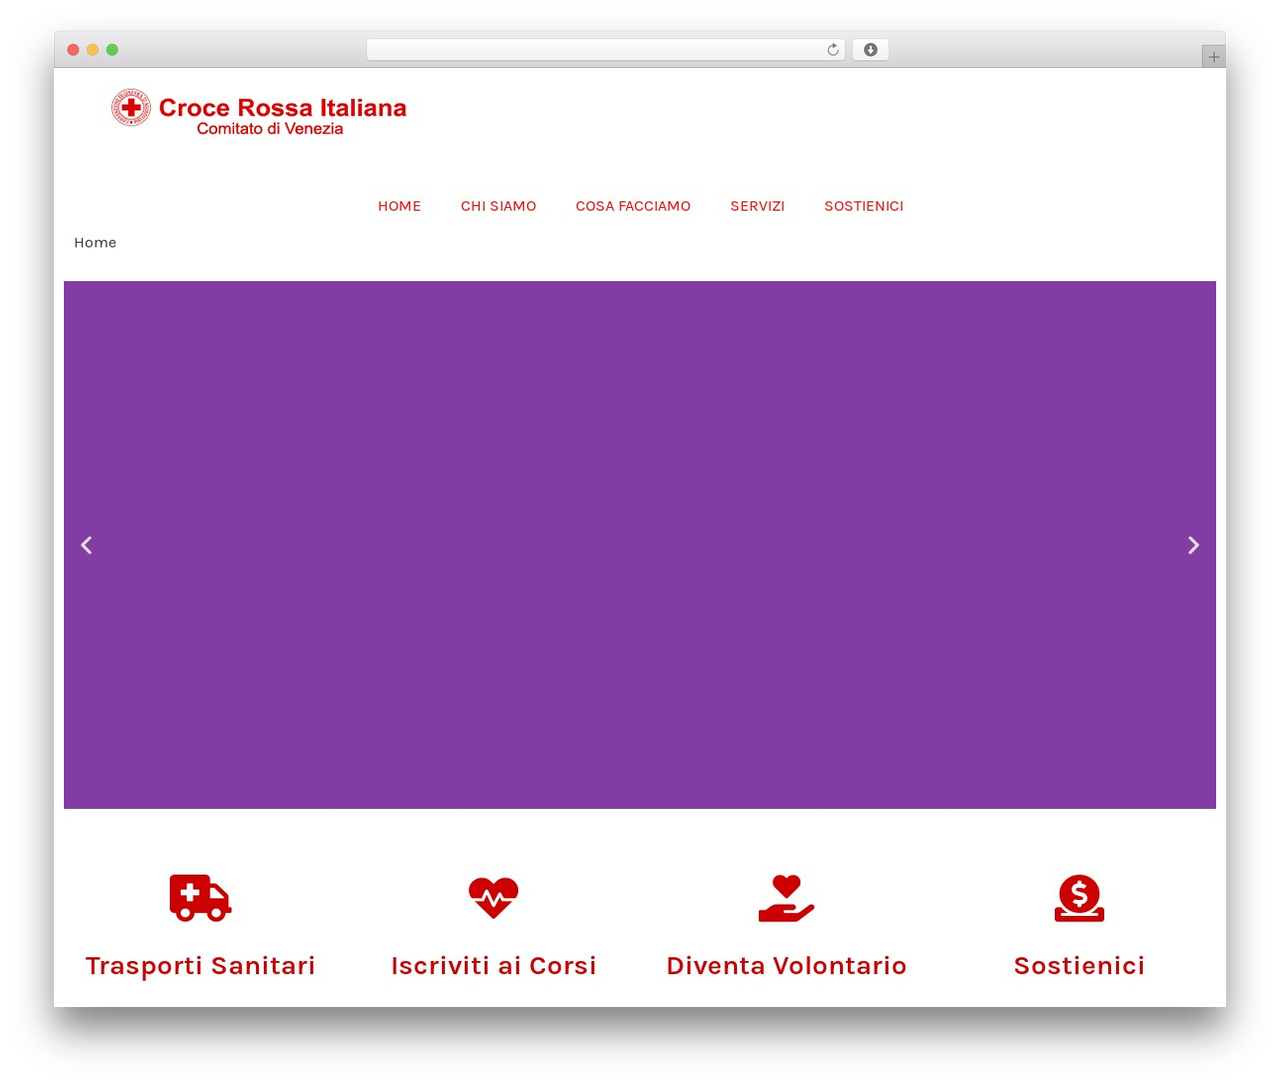The width and height of the screenshot is (1280, 1084).
Task: Open a new browser tab with plus
Action: 1213,57
